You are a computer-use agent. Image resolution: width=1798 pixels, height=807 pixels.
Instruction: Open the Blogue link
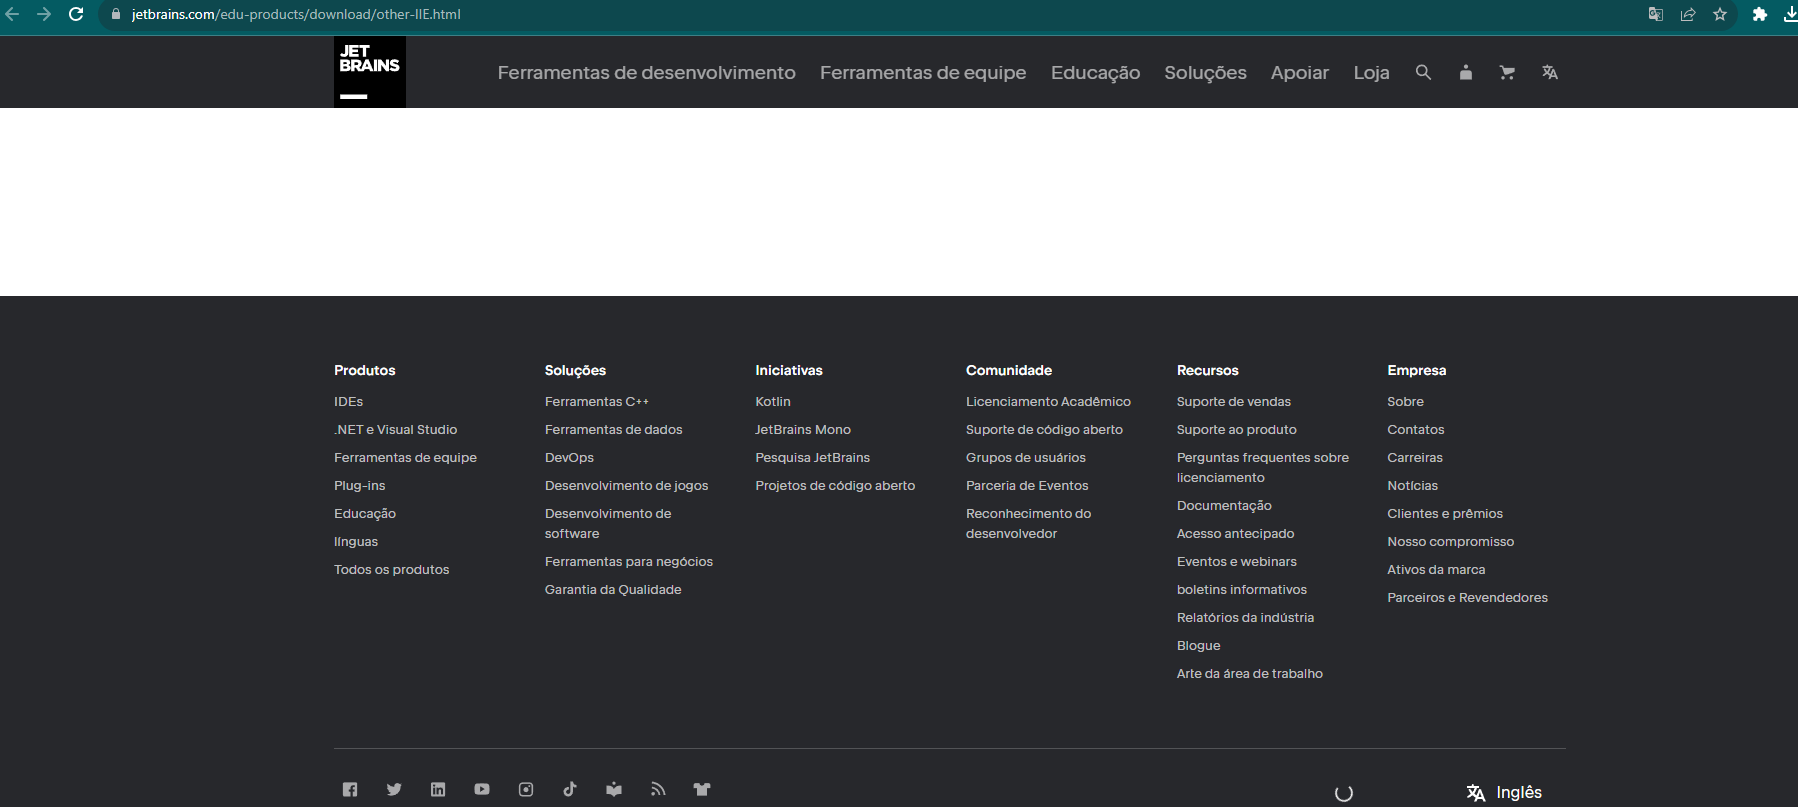click(1198, 645)
